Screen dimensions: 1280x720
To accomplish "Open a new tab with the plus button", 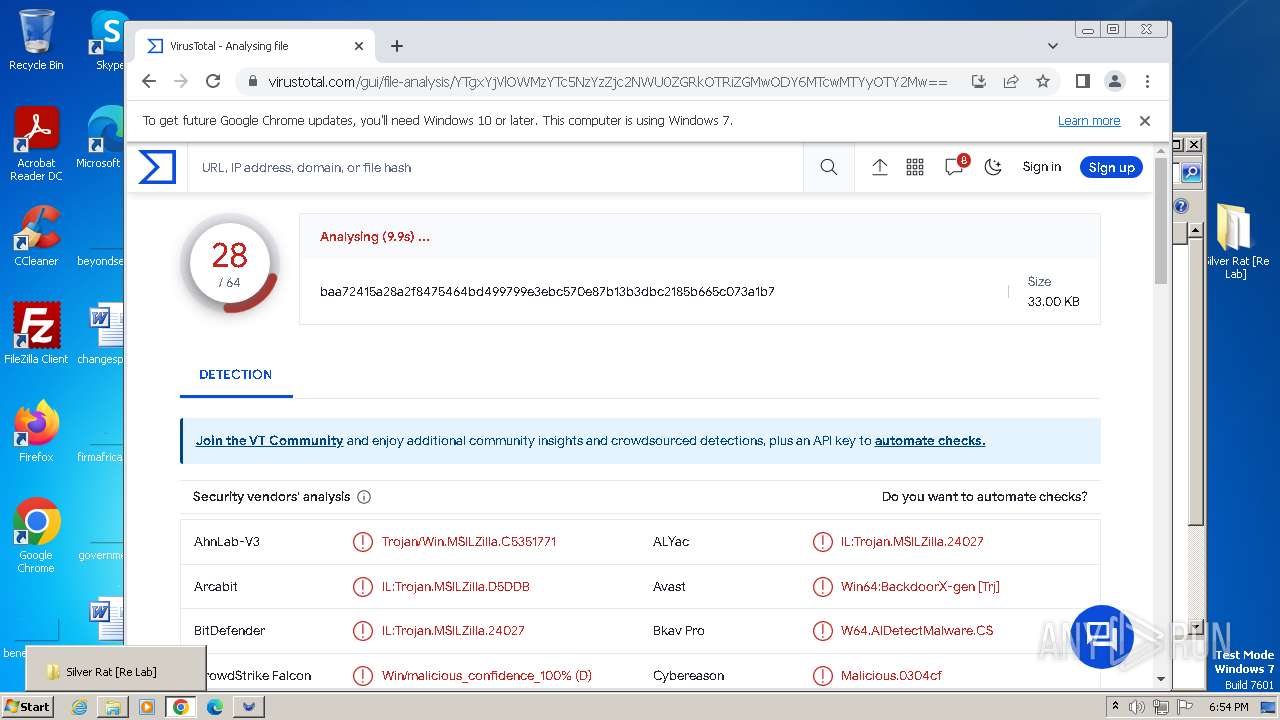I will [x=397, y=46].
